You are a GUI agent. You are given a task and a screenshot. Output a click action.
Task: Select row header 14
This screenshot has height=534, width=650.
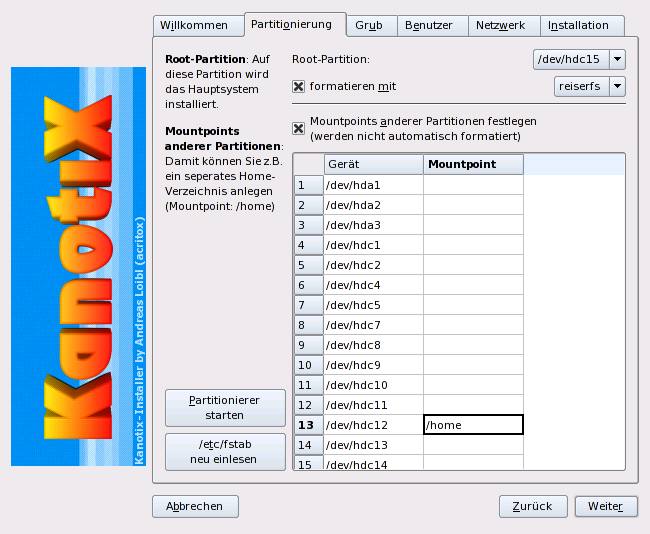point(308,445)
